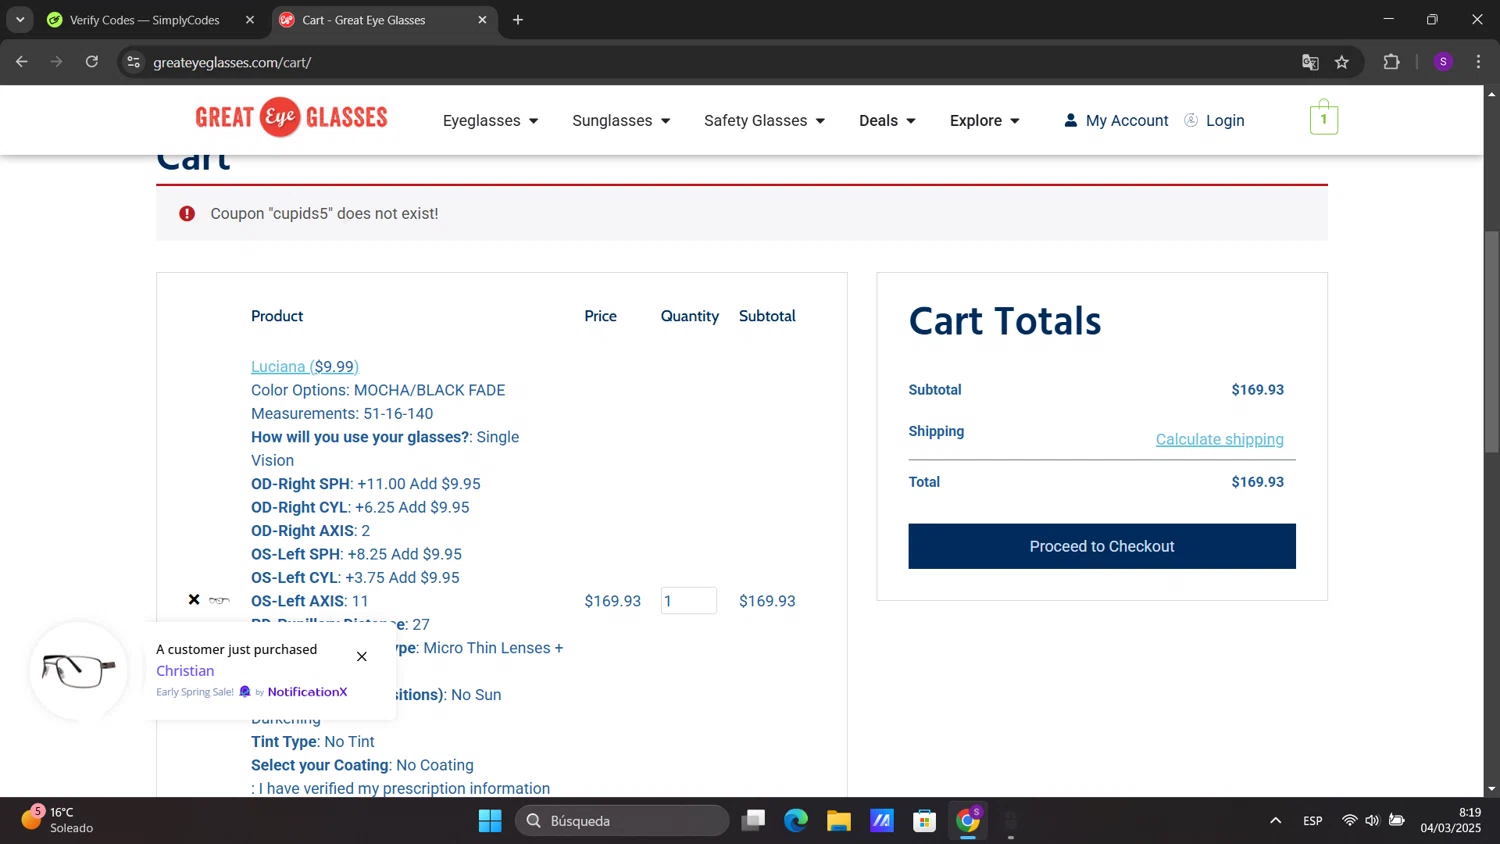The height and width of the screenshot is (844, 1500).
Task: Expand the Safety Glasses menu
Action: point(764,121)
